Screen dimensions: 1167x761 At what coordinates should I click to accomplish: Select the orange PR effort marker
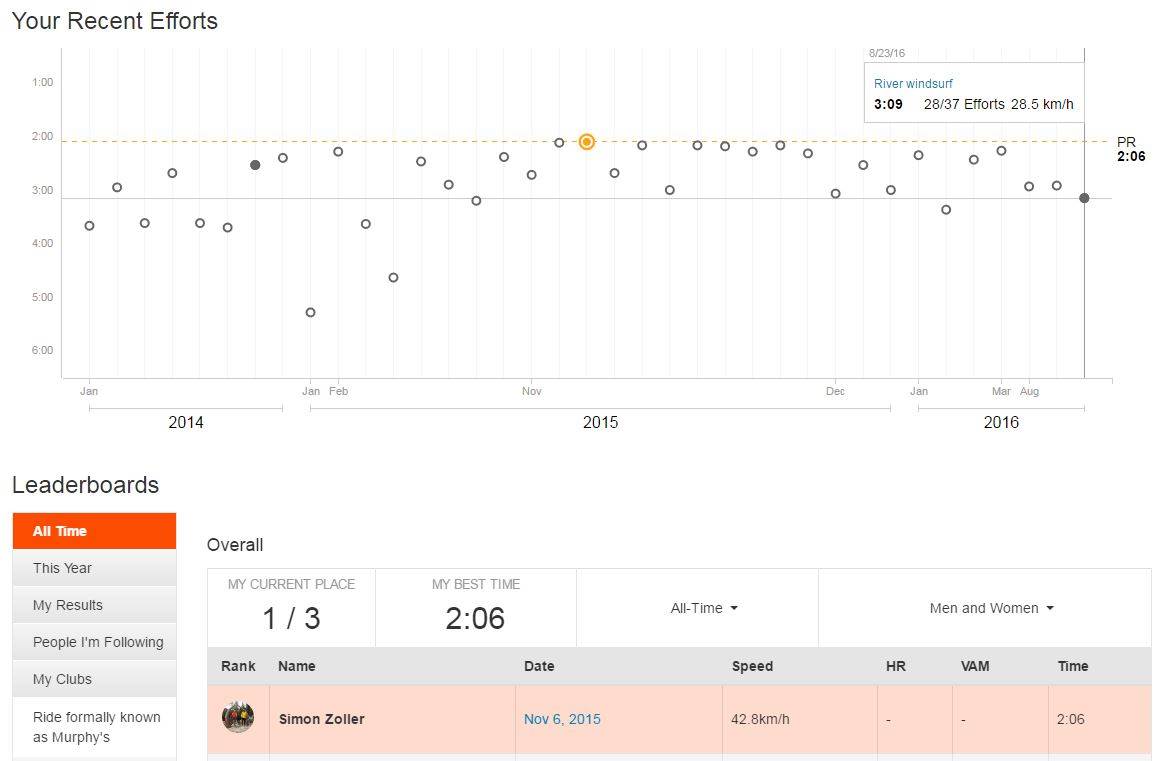coord(587,142)
